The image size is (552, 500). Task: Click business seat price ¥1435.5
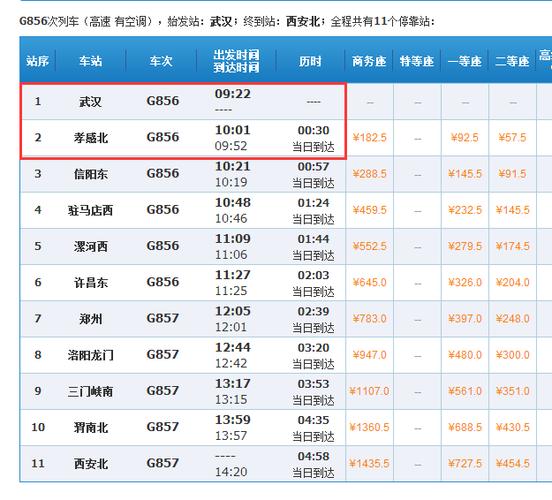click(369, 463)
